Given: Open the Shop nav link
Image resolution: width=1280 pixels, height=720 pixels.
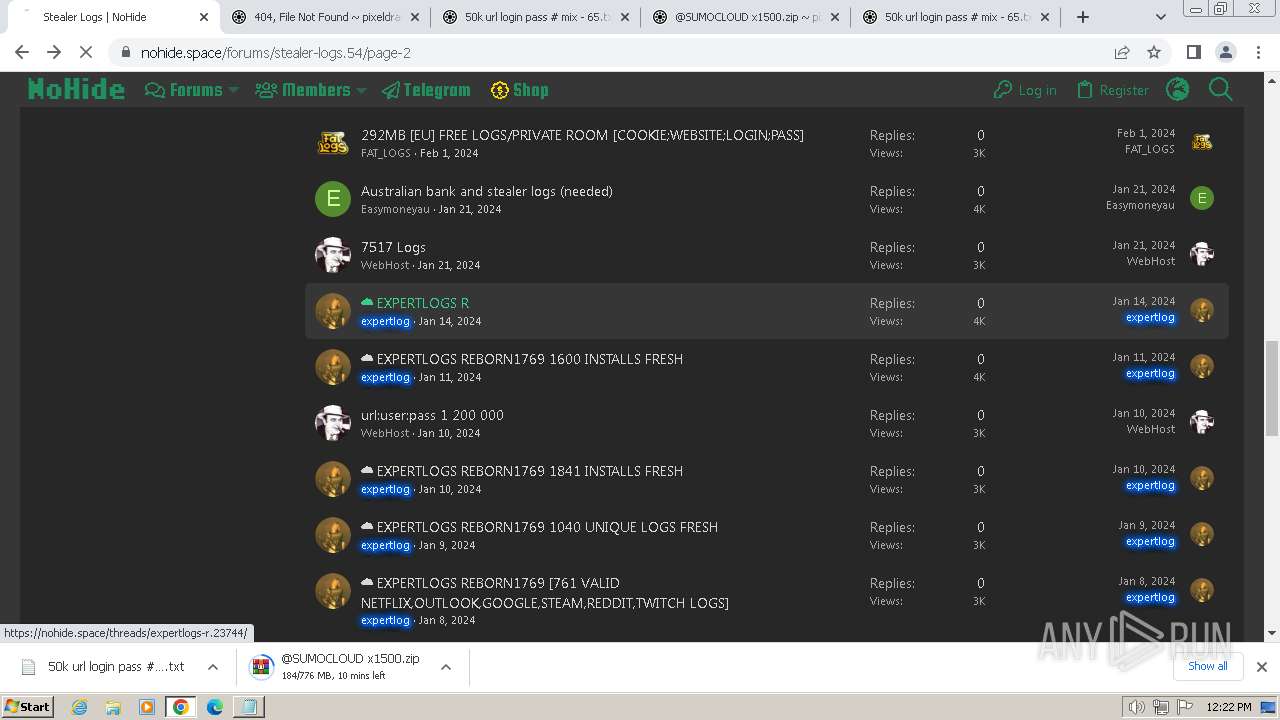Looking at the screenshot, I should (x=519, y=90).
